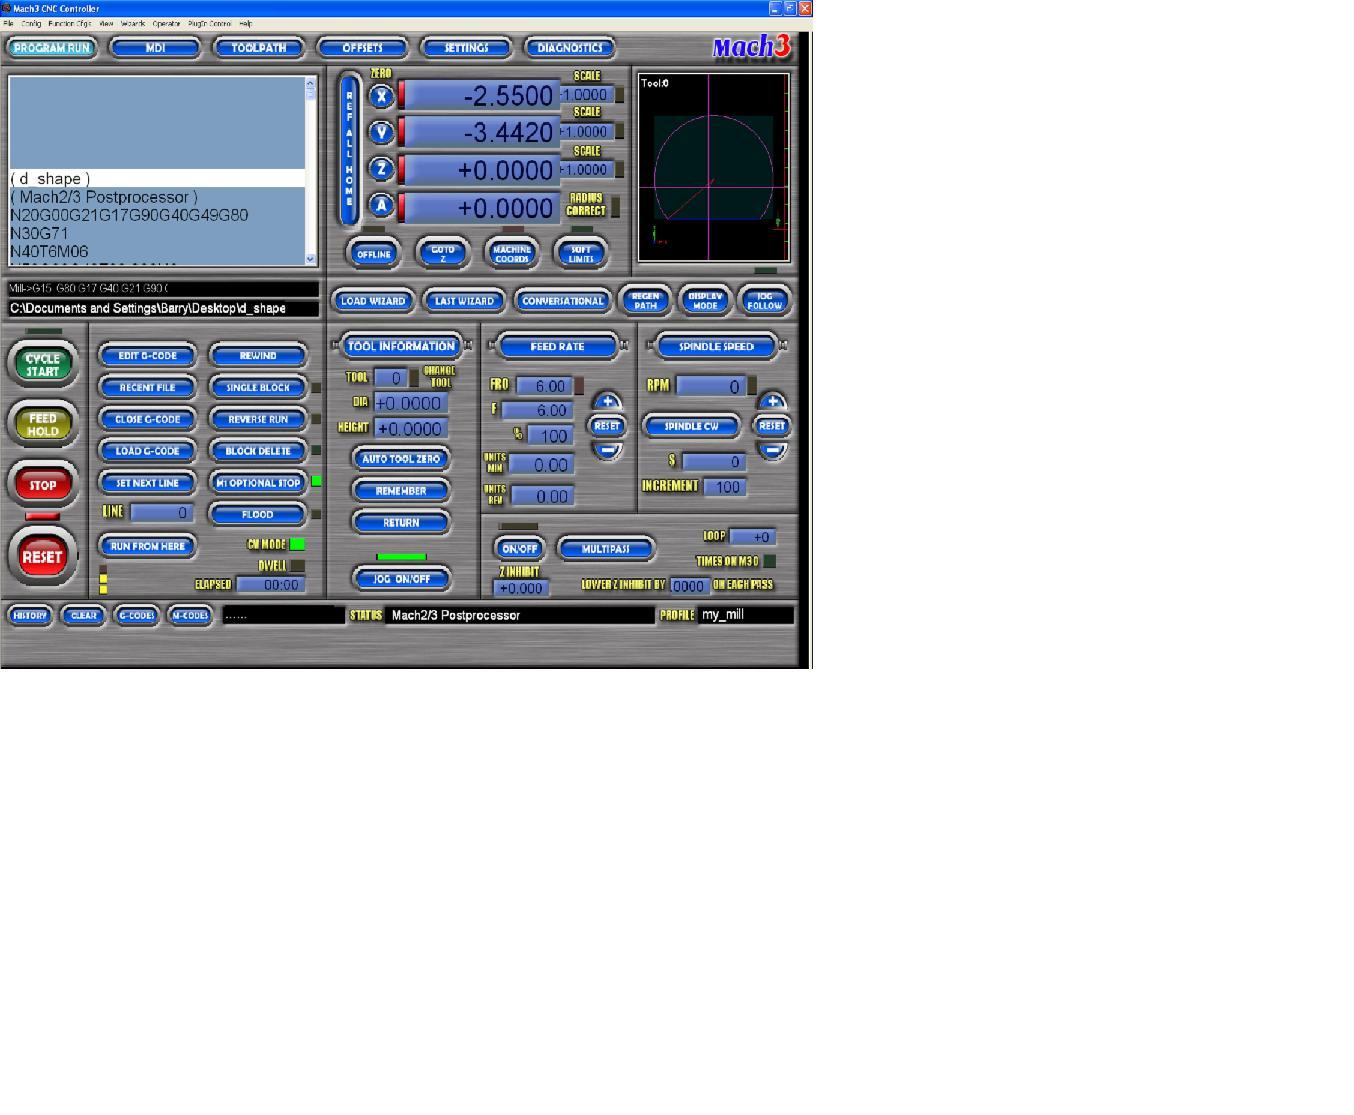
Task: Click the Load G-Code button
Action: (x=147, y=451)
